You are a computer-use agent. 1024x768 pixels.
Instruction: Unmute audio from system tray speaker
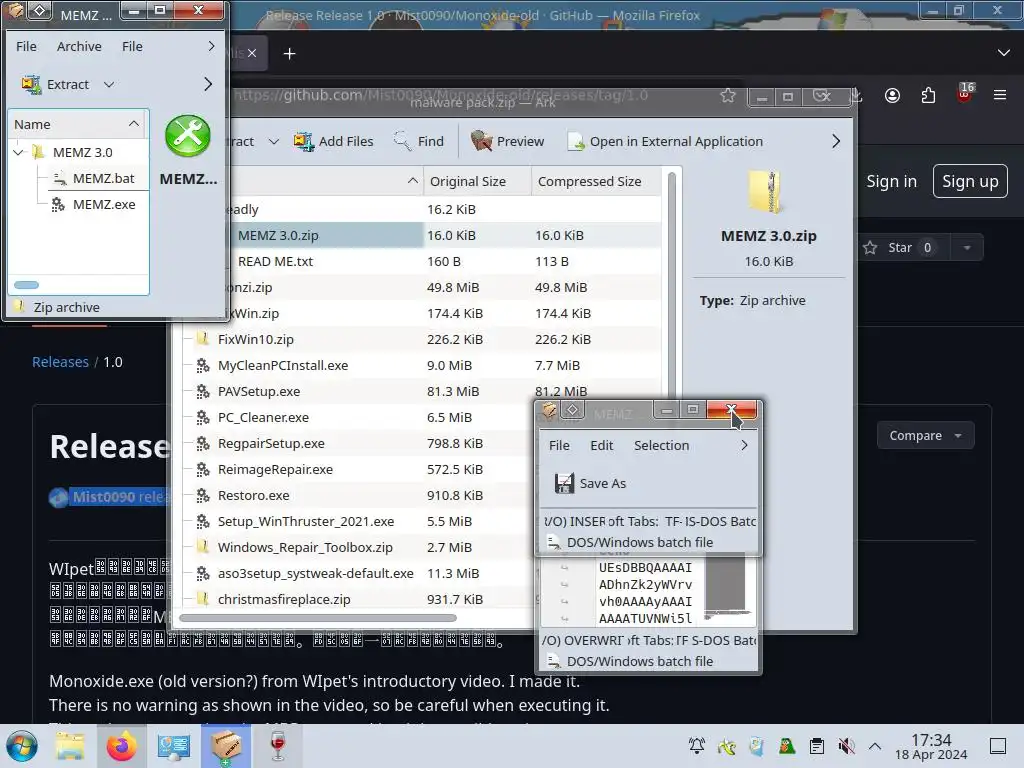click(x=846, y=746)
